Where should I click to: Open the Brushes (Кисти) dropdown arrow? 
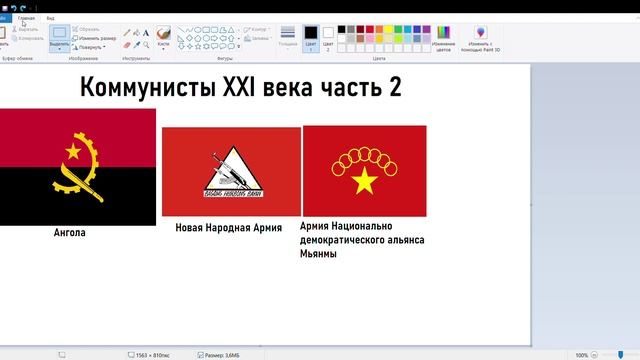pyautogui.click(x=163, y=49)
